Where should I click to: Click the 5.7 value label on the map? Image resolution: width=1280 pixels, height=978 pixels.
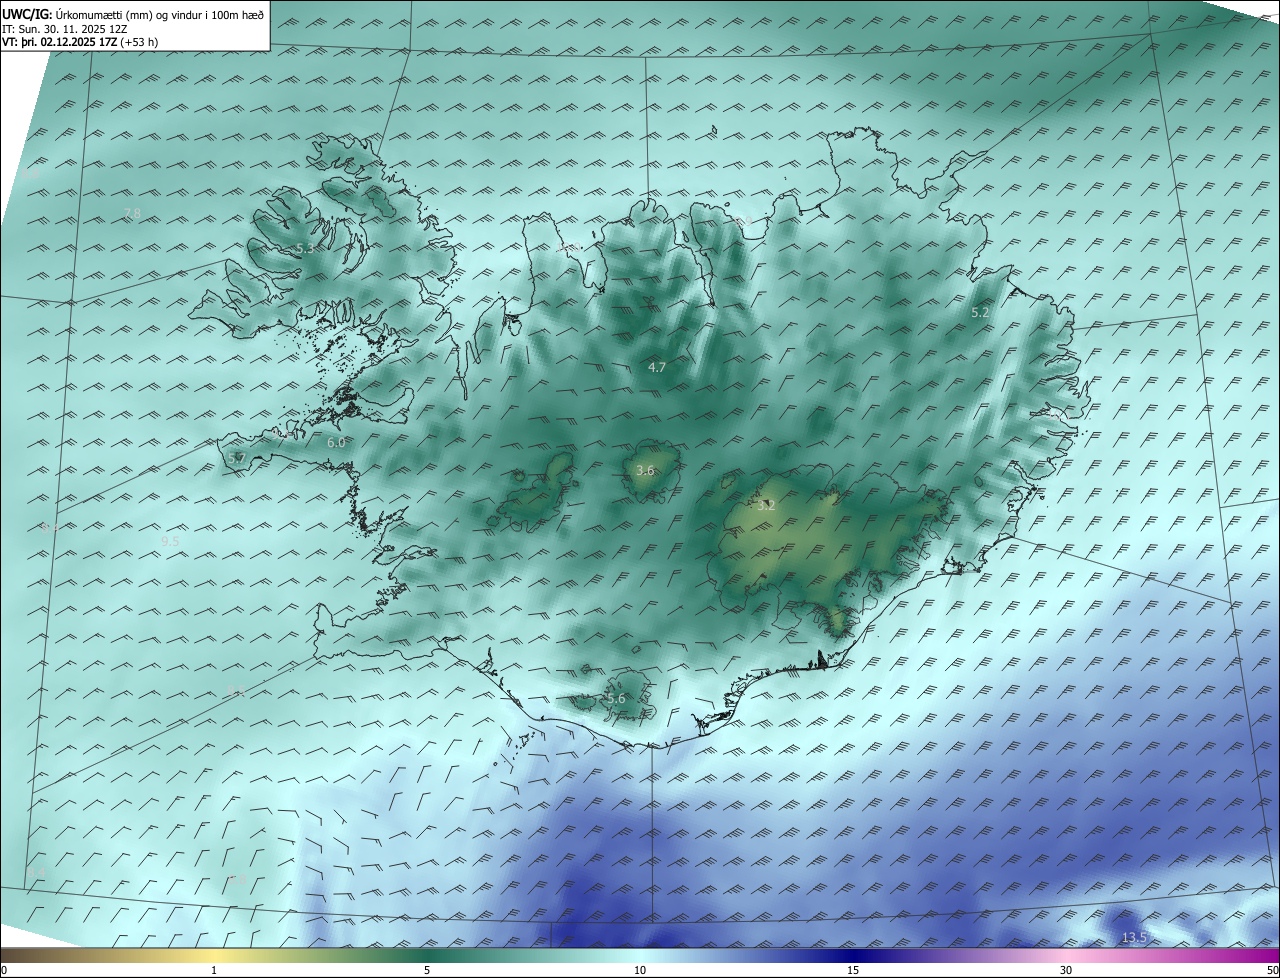tap(236, 458)
